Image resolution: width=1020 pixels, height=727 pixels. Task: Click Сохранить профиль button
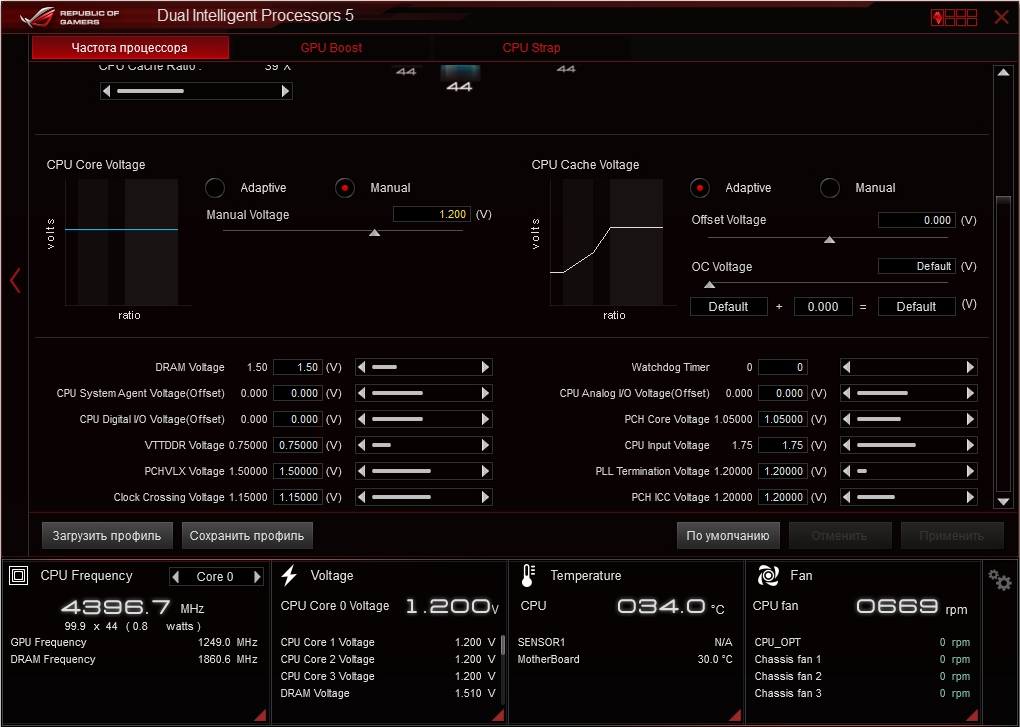[x=247, y=536]
